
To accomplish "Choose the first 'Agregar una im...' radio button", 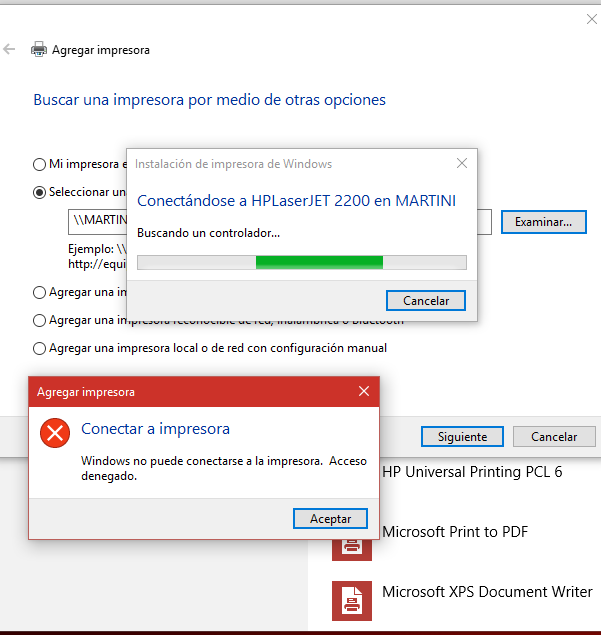I will click(39, 292).
